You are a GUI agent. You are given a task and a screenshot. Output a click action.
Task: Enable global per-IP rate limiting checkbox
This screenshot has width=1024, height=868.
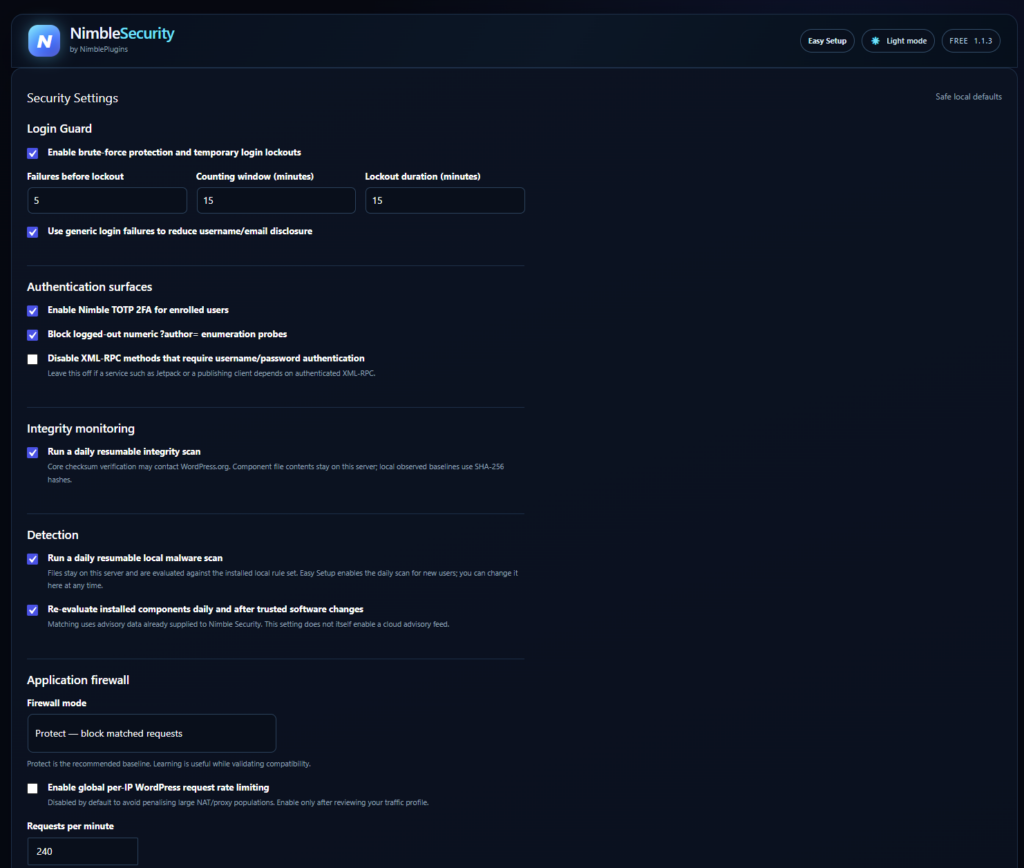[x=33, y=788]
